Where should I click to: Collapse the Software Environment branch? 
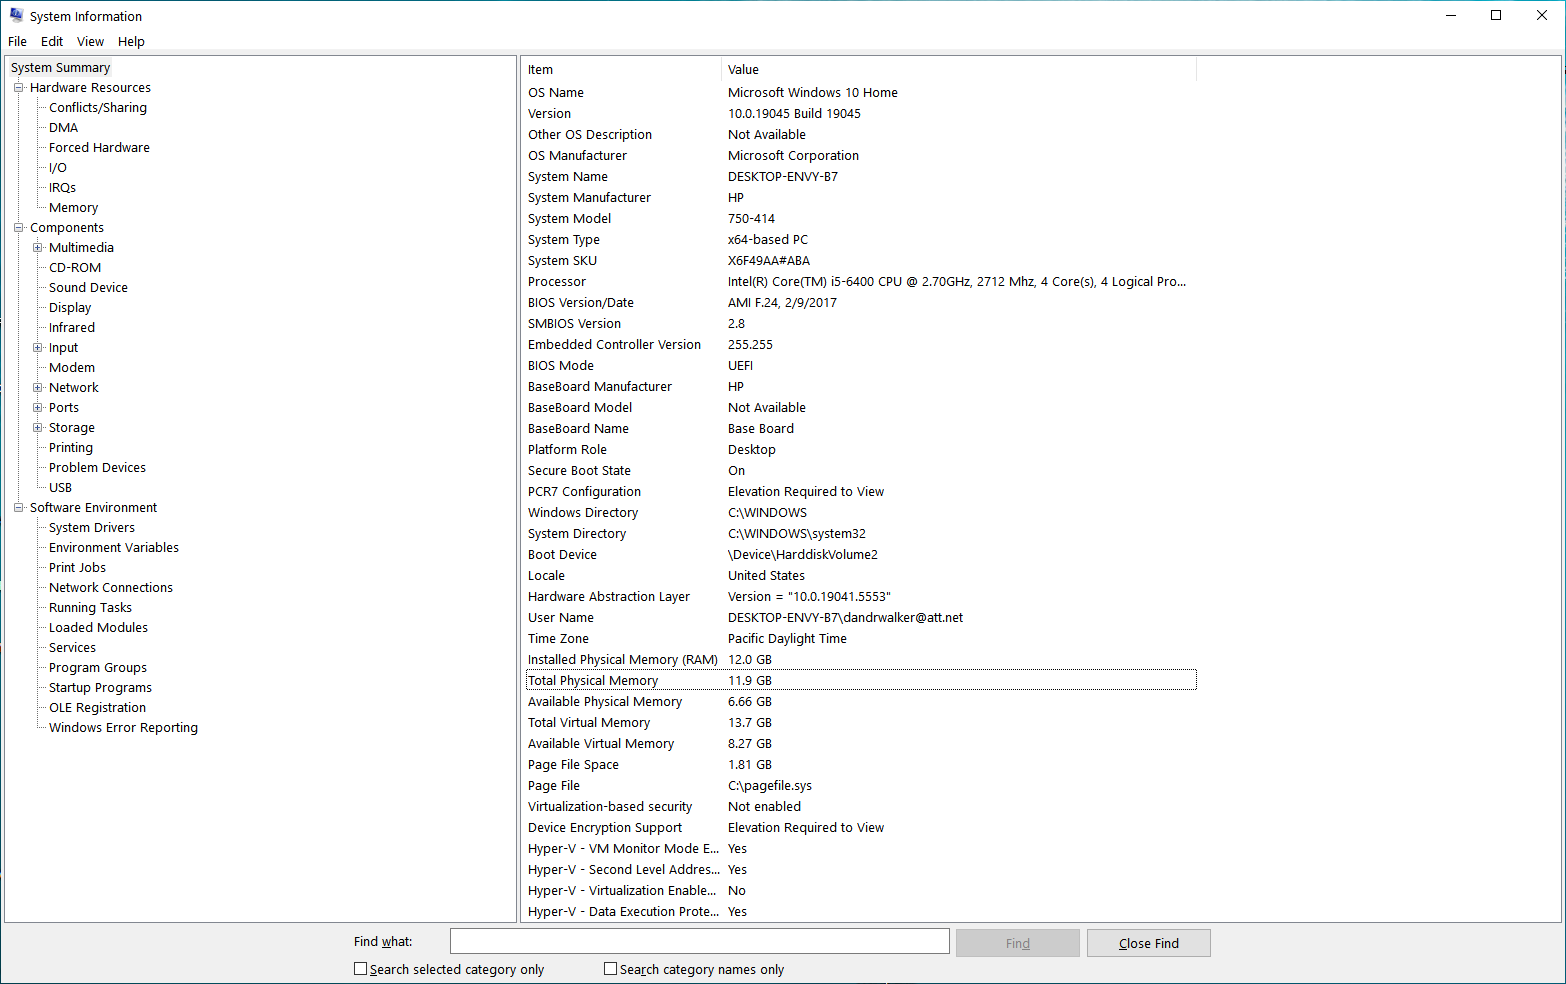[x=18, y=508]
